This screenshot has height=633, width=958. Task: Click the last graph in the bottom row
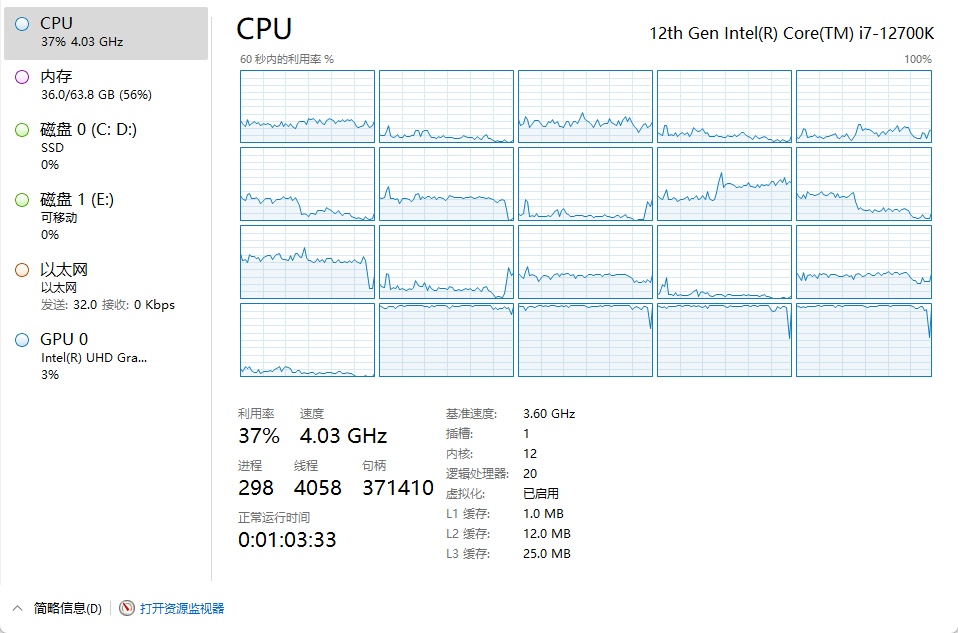coord(863,340)
